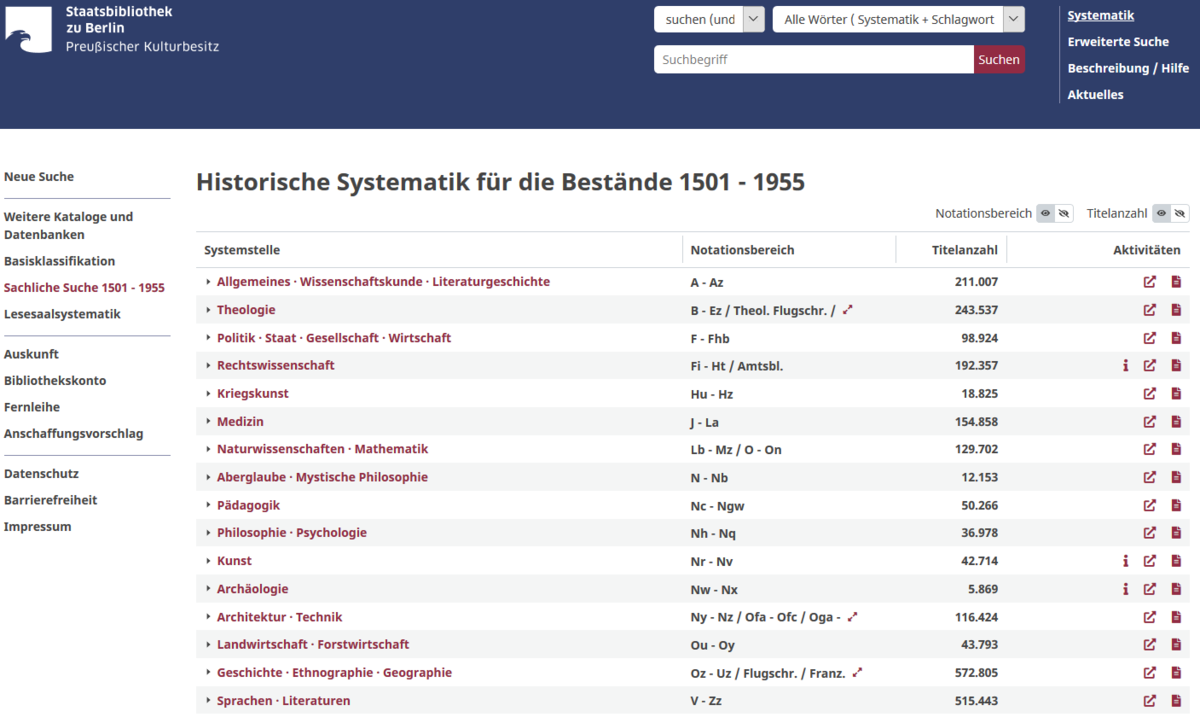The image size is (1200, 723).
Task: Select Lesesaalsystematik in sidebar
Action: pyautogui.click(x=62, y=314)
